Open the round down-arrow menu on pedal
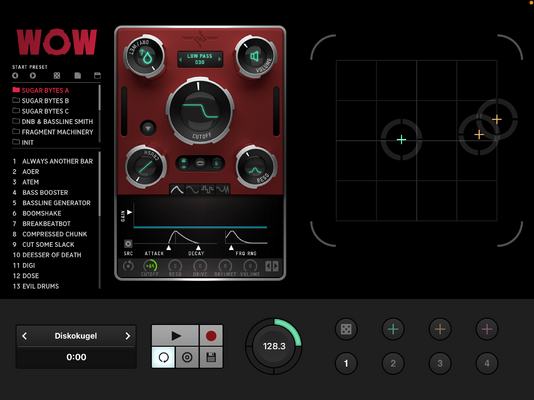The width and height of the screenshot is (534, 400). pyautogui.click(x=148, y=128)
